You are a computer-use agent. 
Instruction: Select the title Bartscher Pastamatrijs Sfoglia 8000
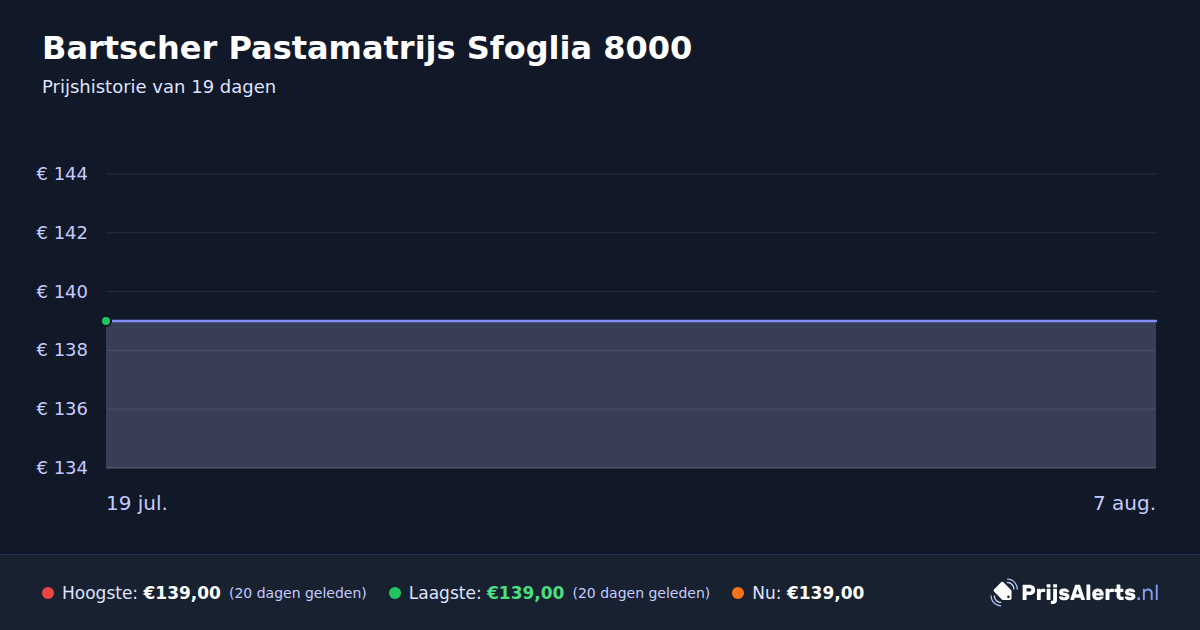coord(367,48)
